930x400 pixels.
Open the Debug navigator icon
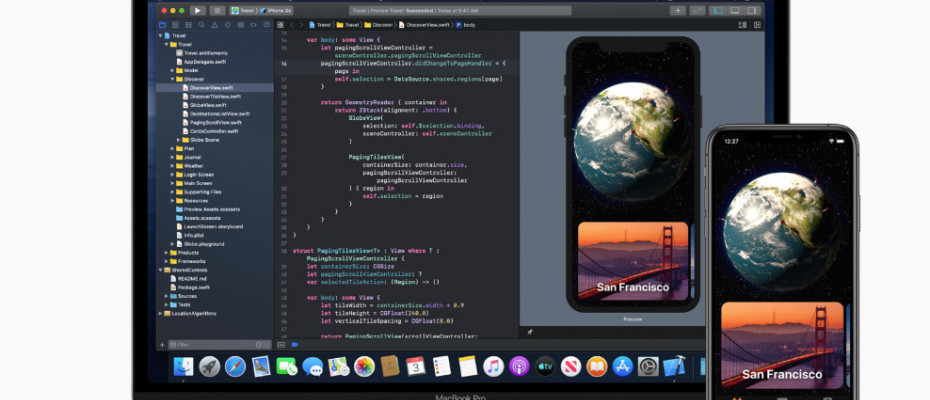[241, 25]
